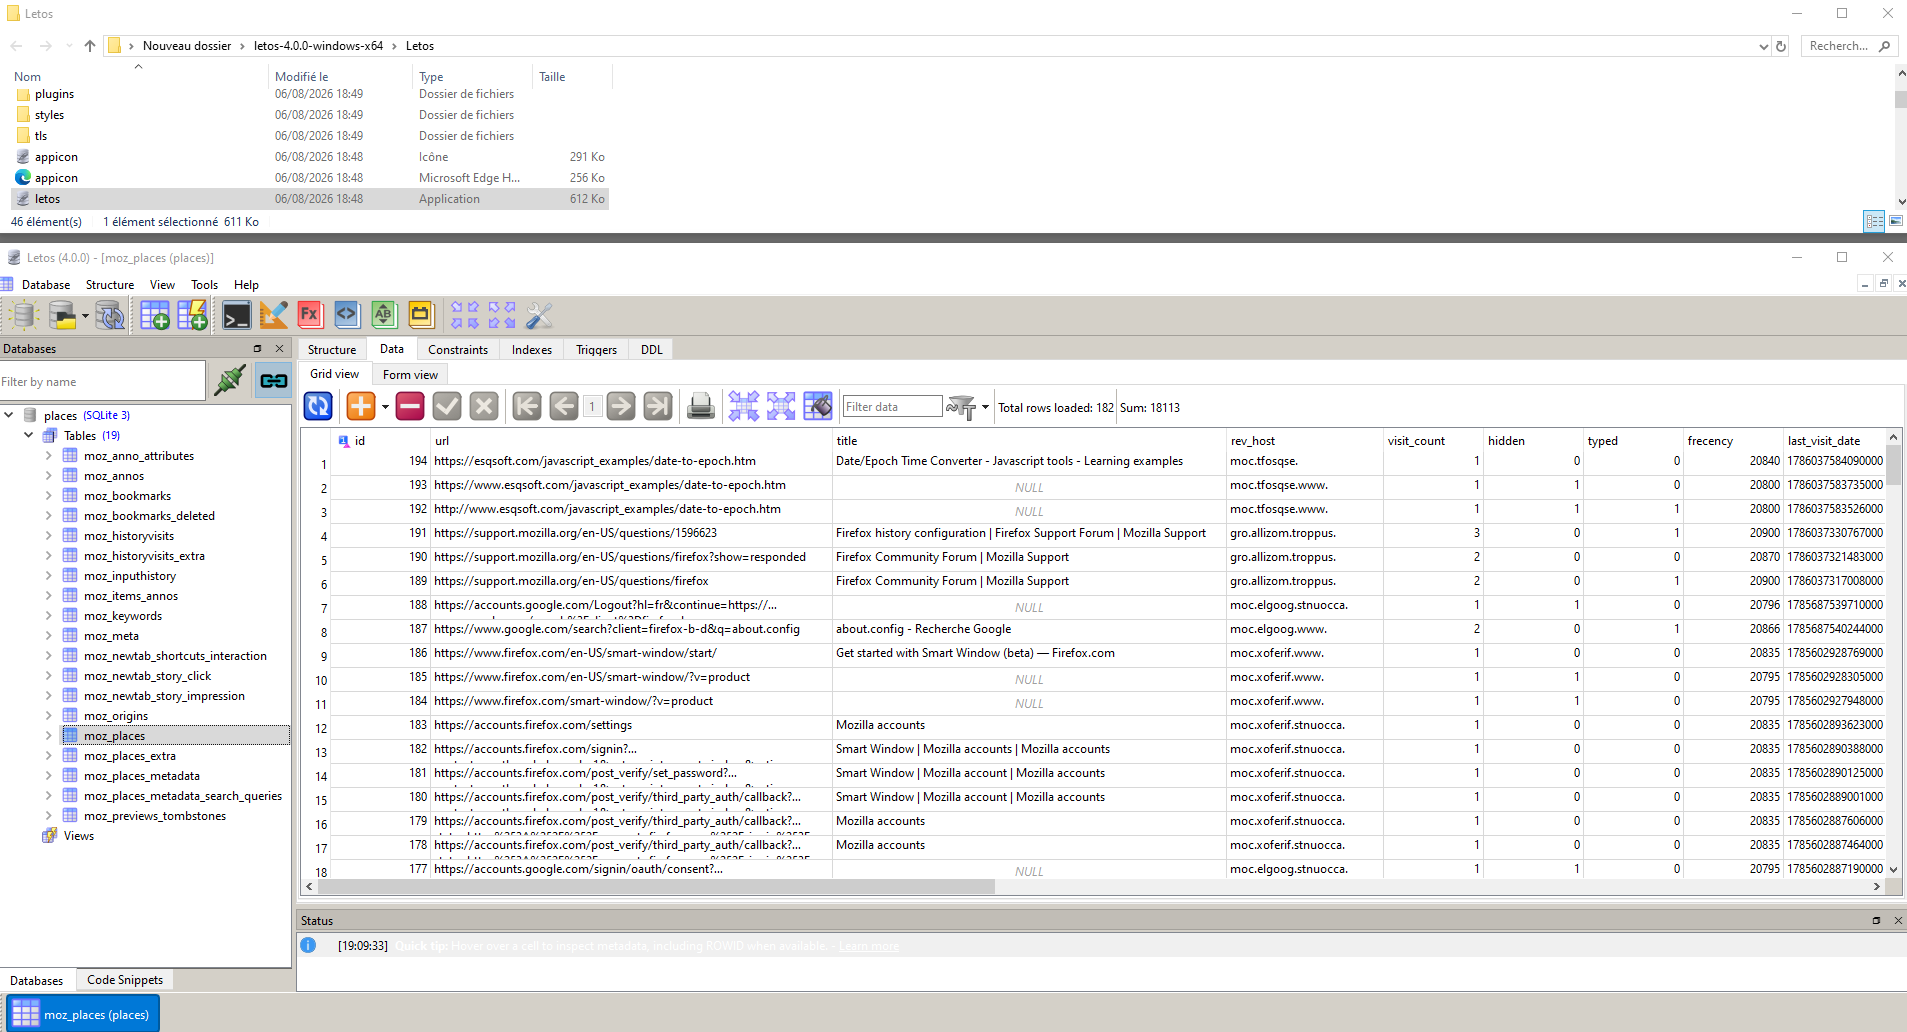Viewport: 1907px width, 1032px height.
Task: Click the four inward arrows window-arrange icon
Action: [x=465, y=316]
